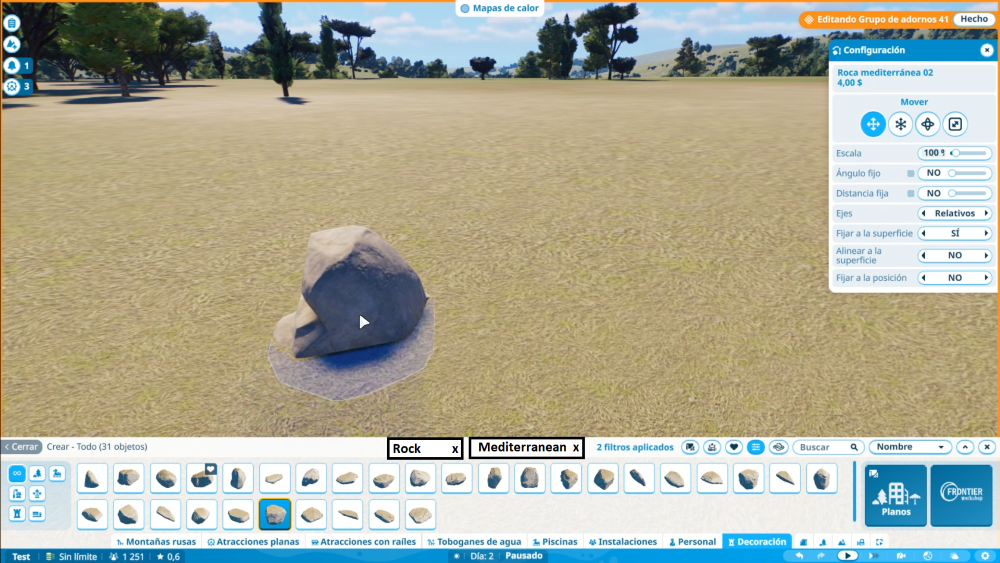Toggle the heart favorite on fourth rock
Image resolution: width=1000 pixels, height=563 pixels.
click(x=210, y=469)
